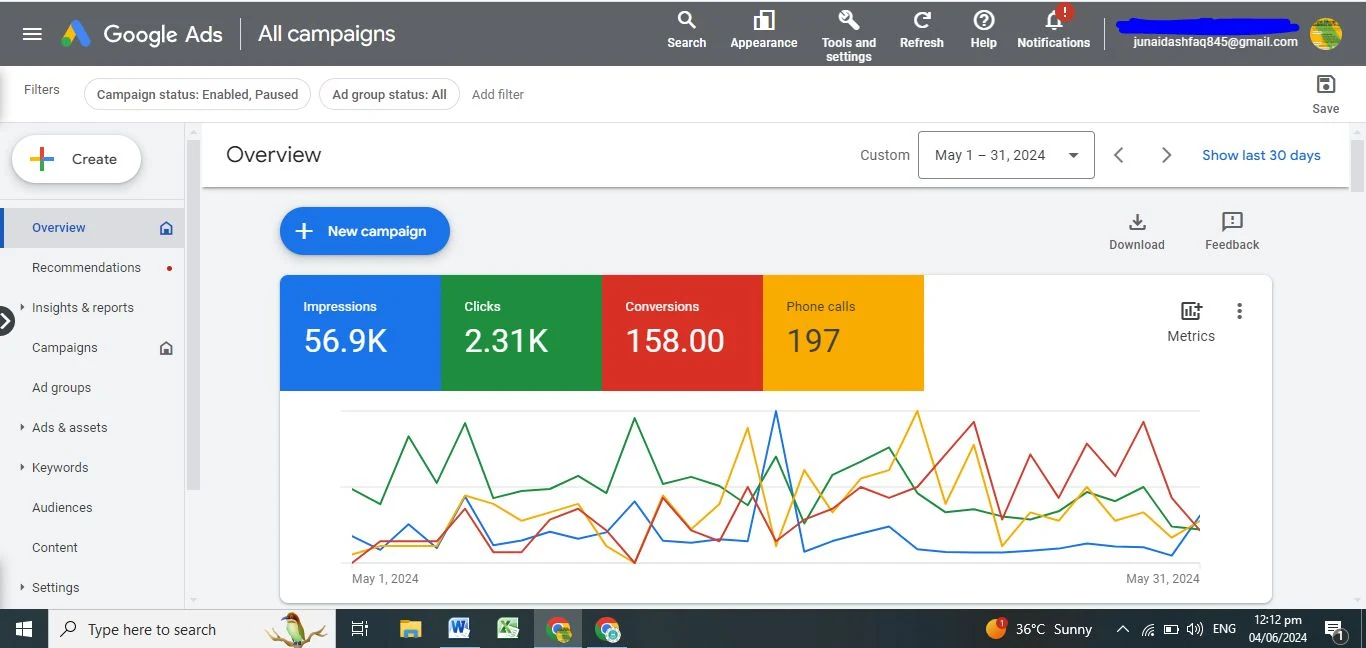1366x648 pixels.
Task: Expand the Ads & assets section
Action: coord(22,427)
